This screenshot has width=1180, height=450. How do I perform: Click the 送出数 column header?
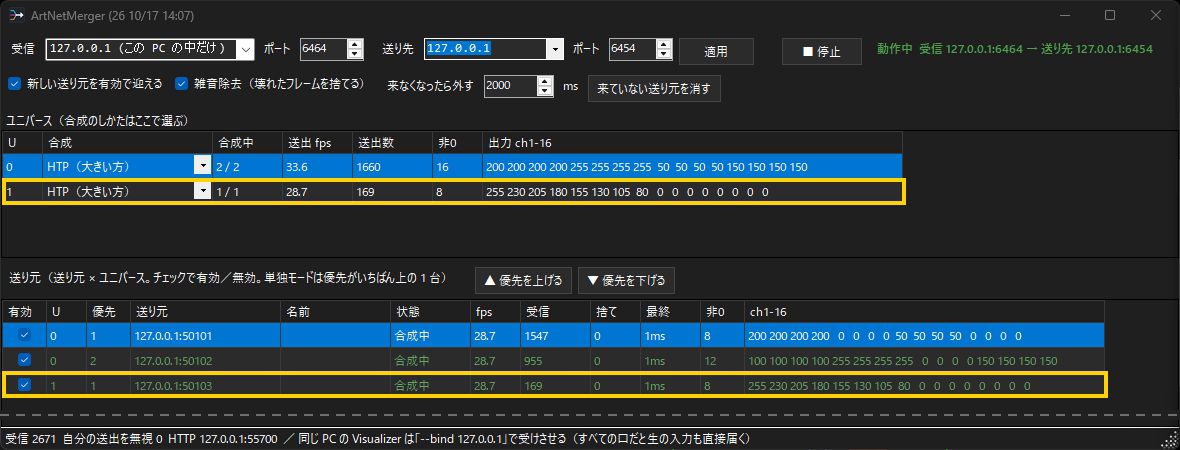(x=393, y=142)
